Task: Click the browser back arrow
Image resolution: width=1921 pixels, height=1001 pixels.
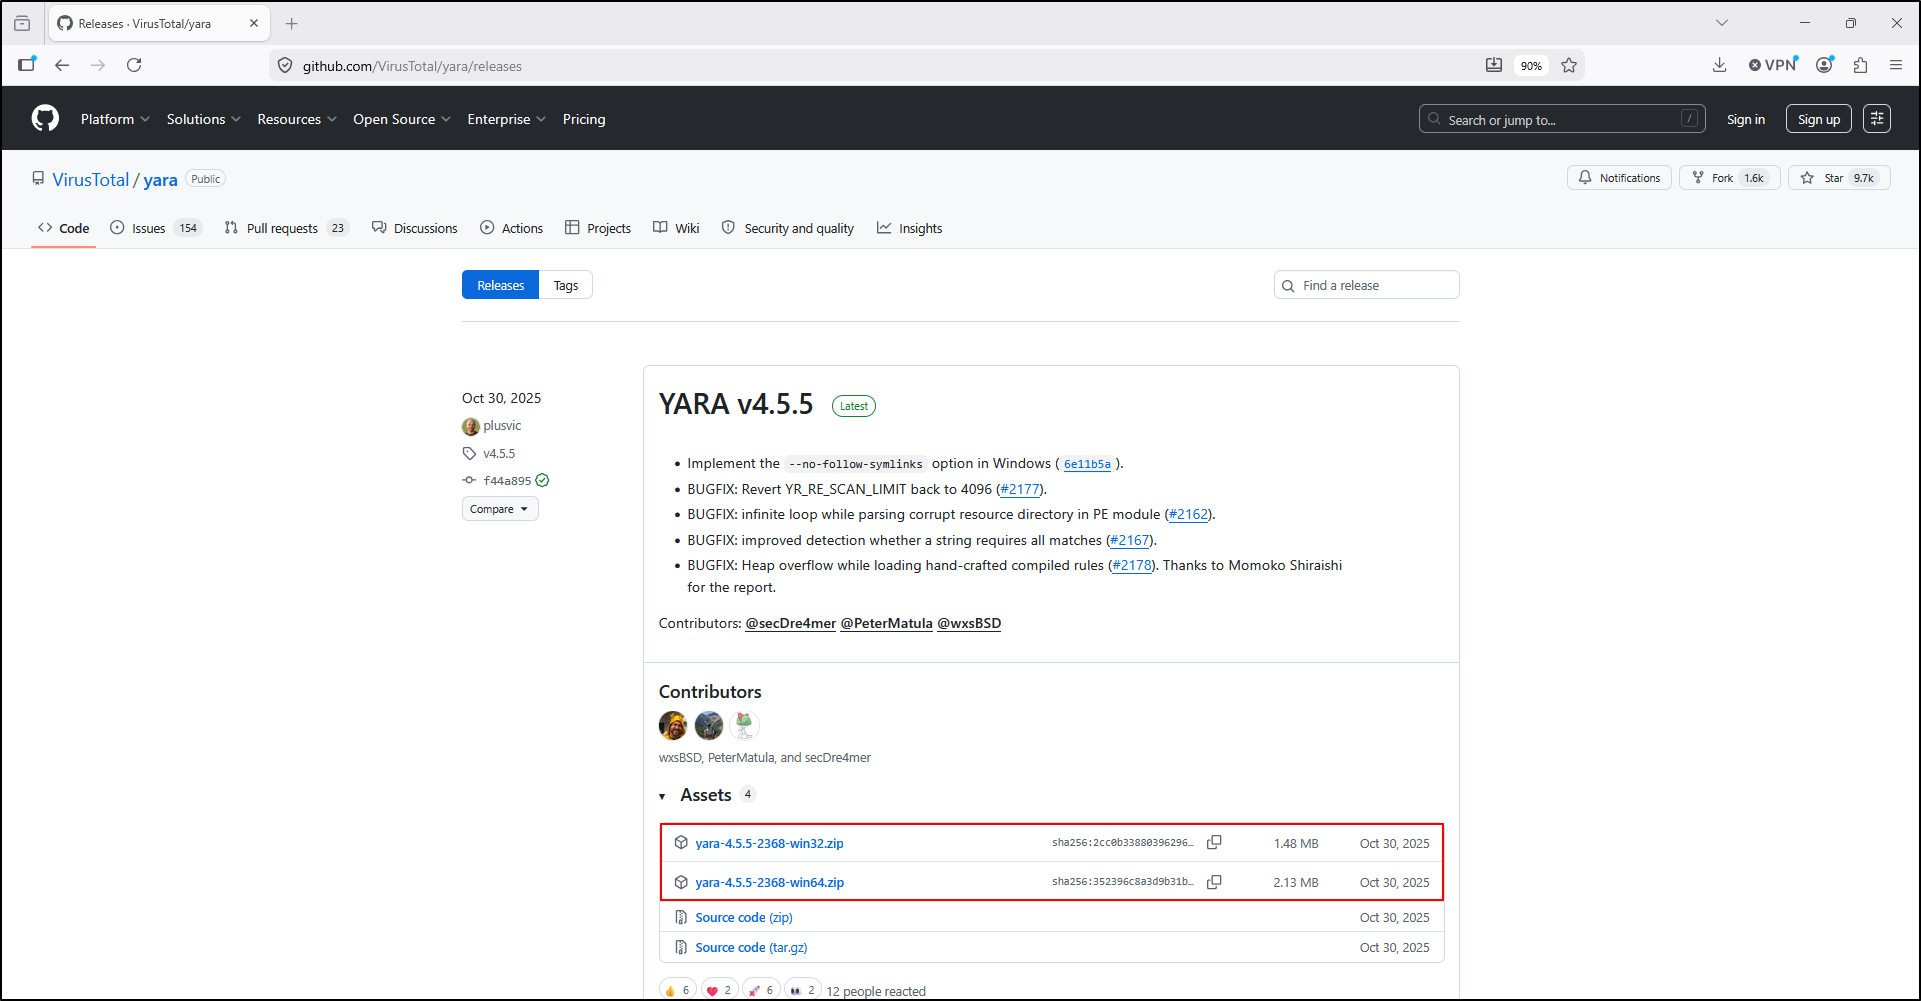Action: 62,65
